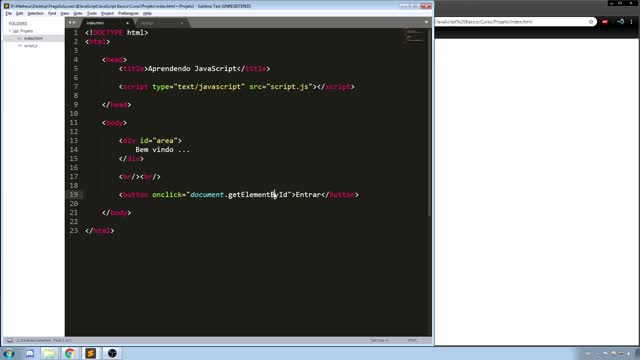Screen dimensions: 640x360
Task: Open the Selection menu
Action: (36, 13)
